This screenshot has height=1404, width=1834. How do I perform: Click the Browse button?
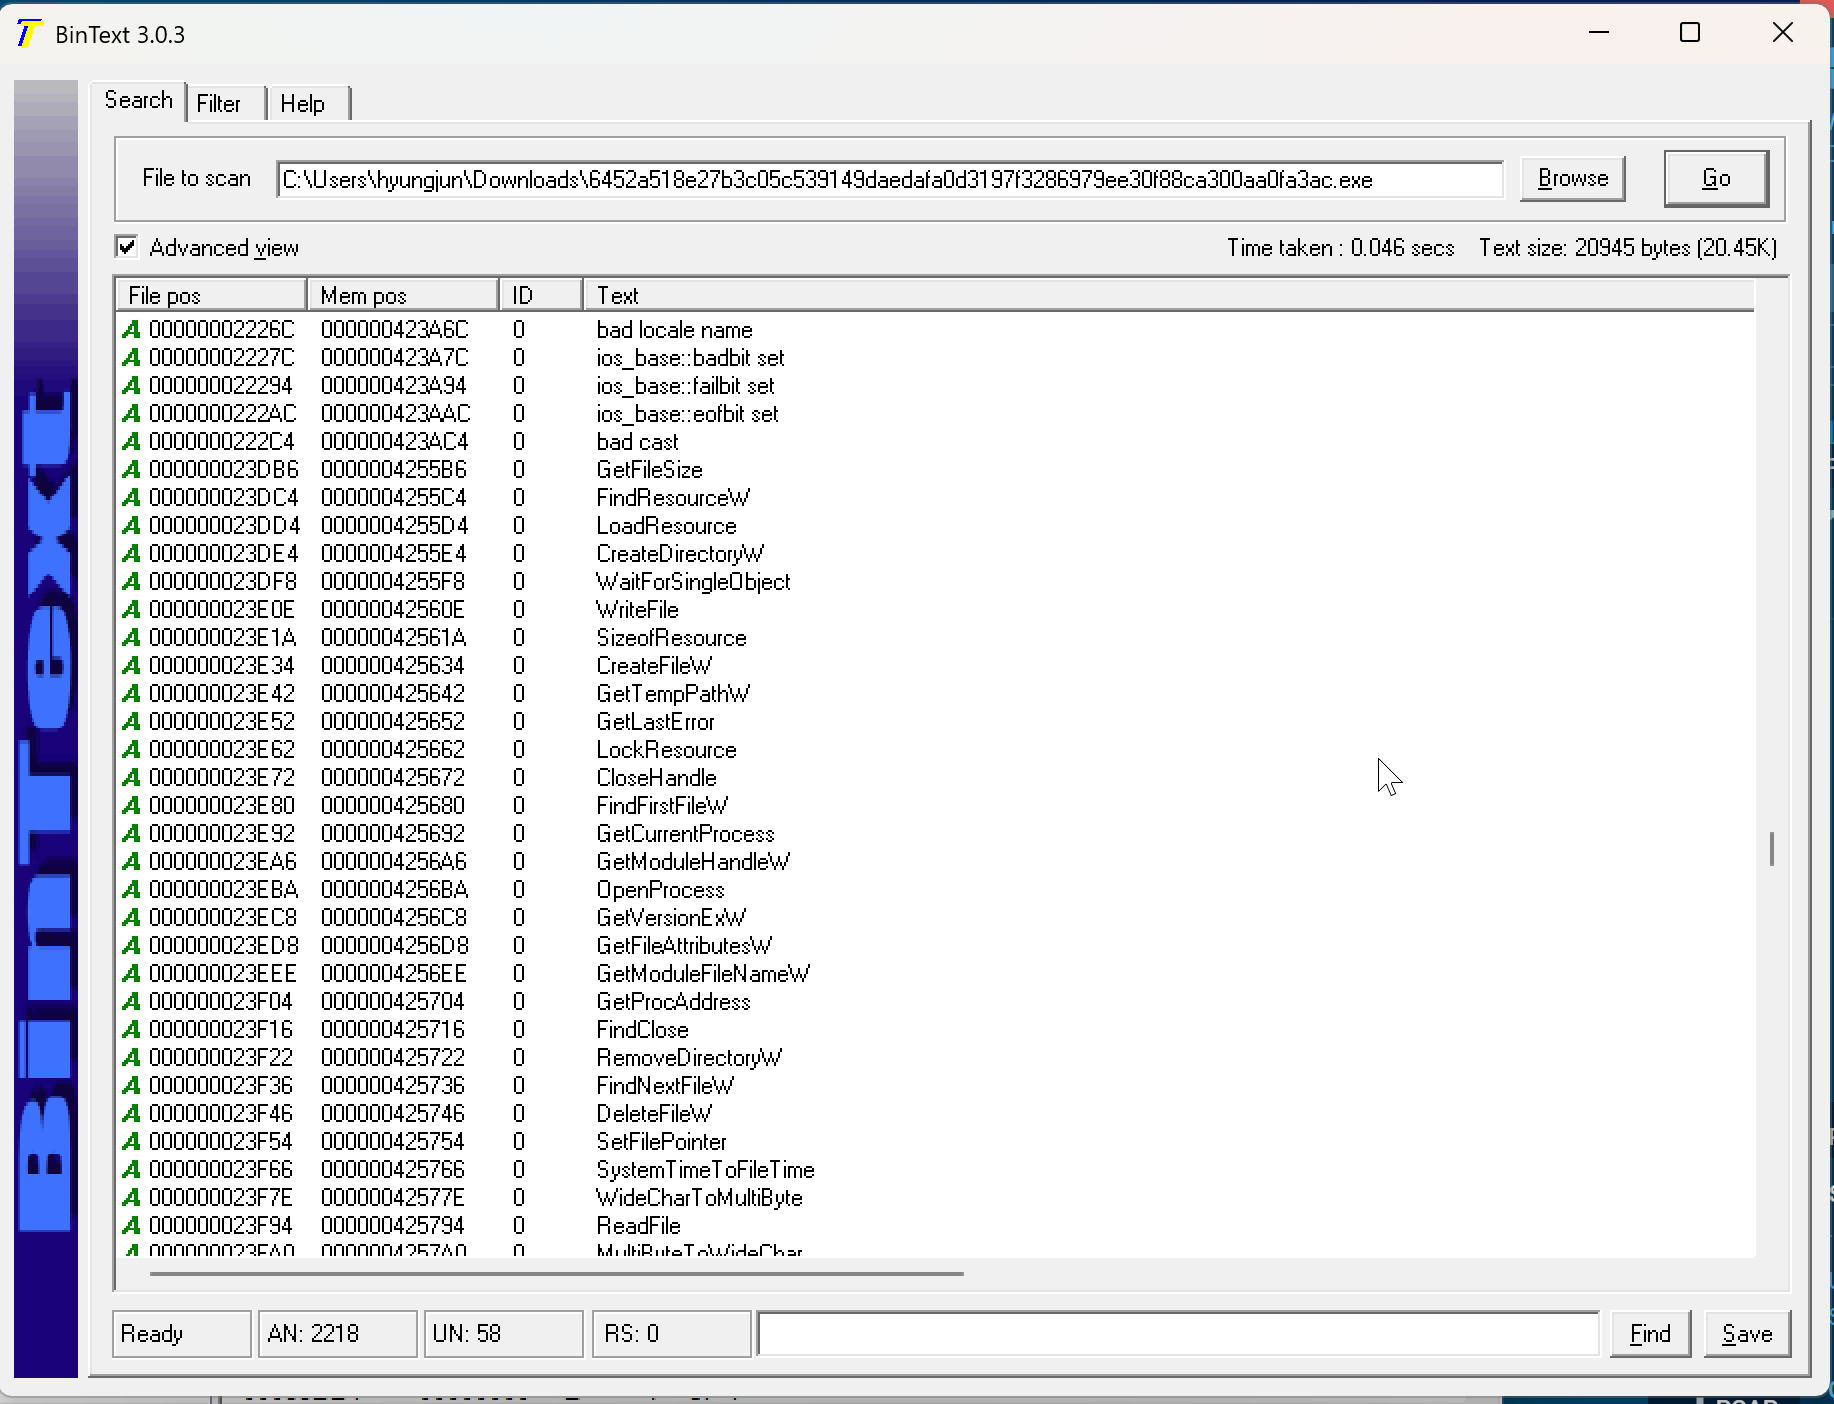pyautogui.click(x=1573, y=178)
